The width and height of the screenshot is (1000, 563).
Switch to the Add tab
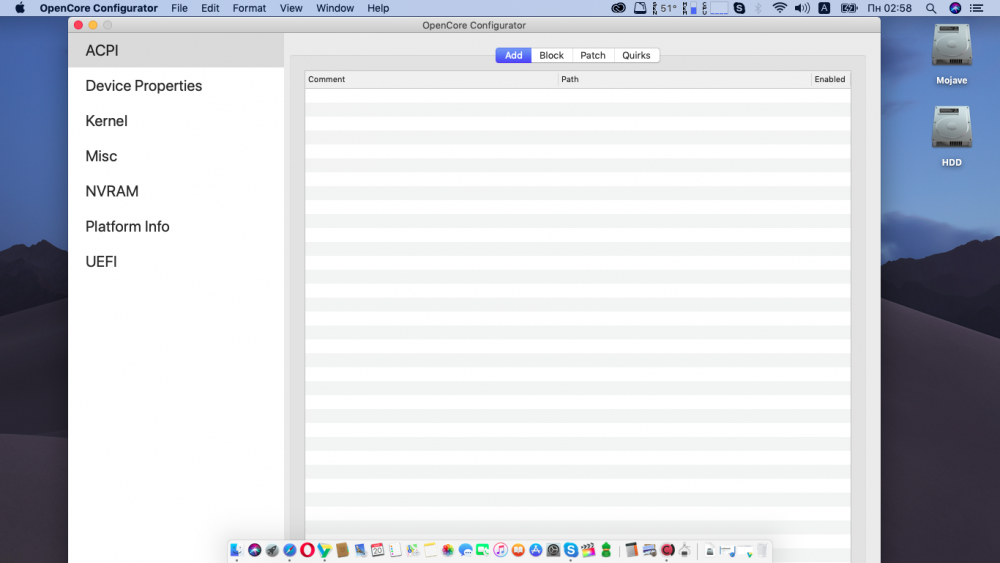point(513,55)
